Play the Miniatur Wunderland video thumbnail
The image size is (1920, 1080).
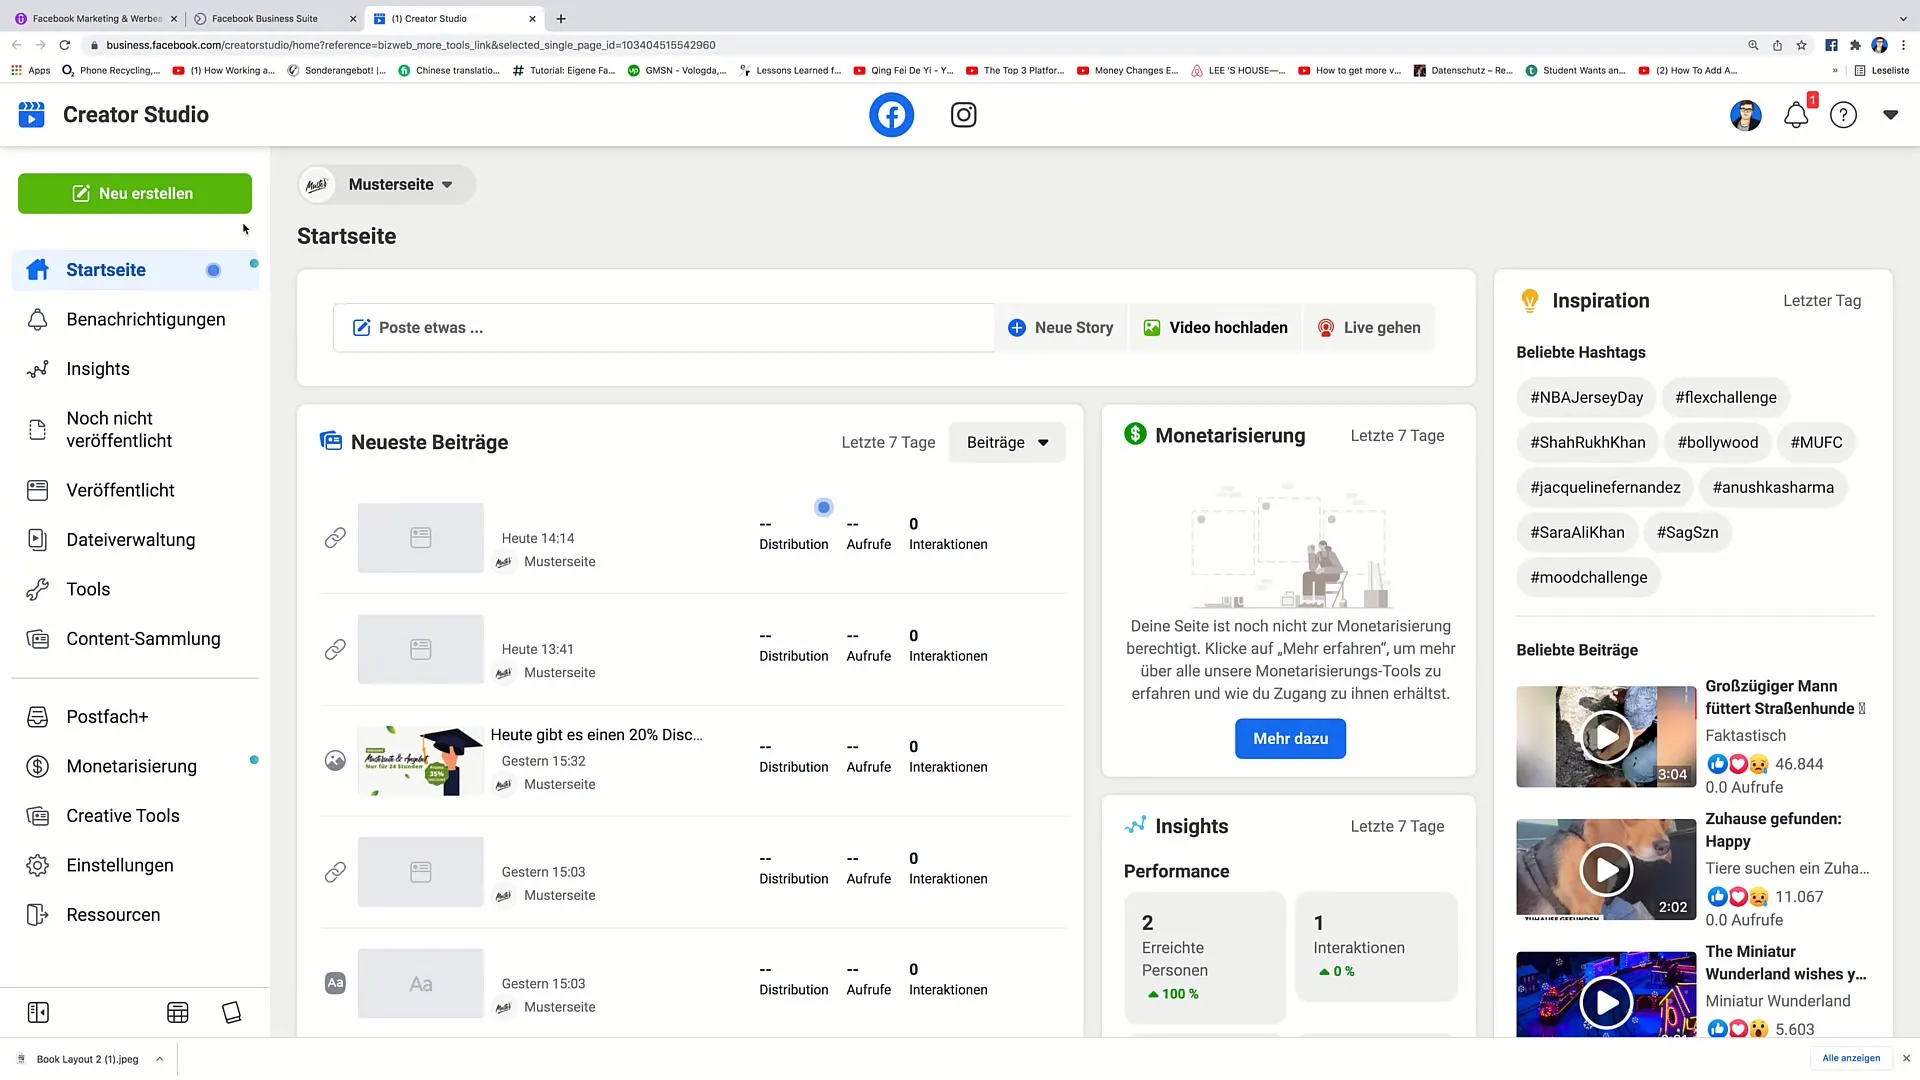[1606, 1001]
